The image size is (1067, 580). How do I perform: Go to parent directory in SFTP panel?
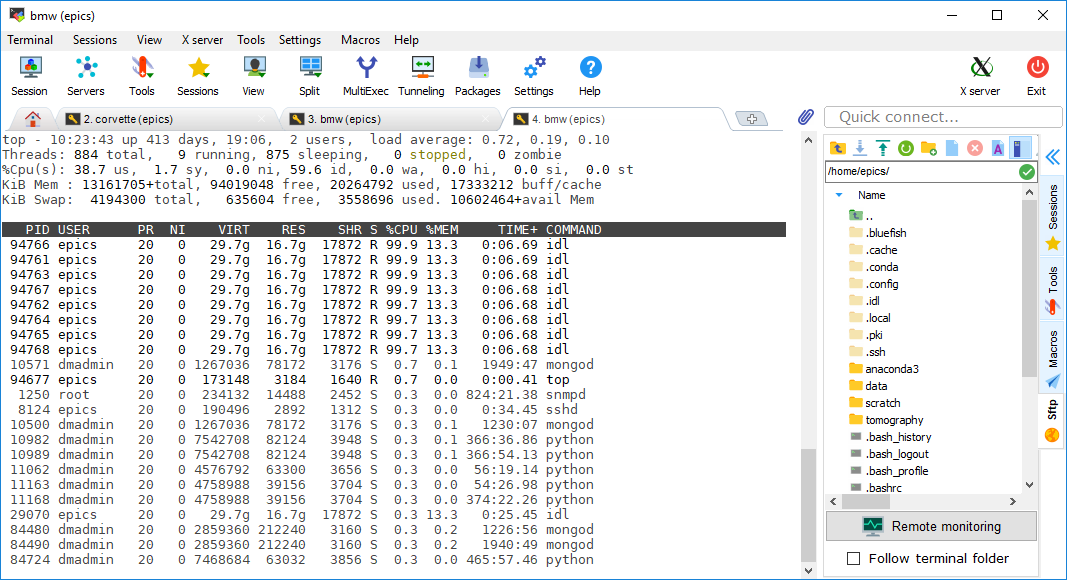838,148
